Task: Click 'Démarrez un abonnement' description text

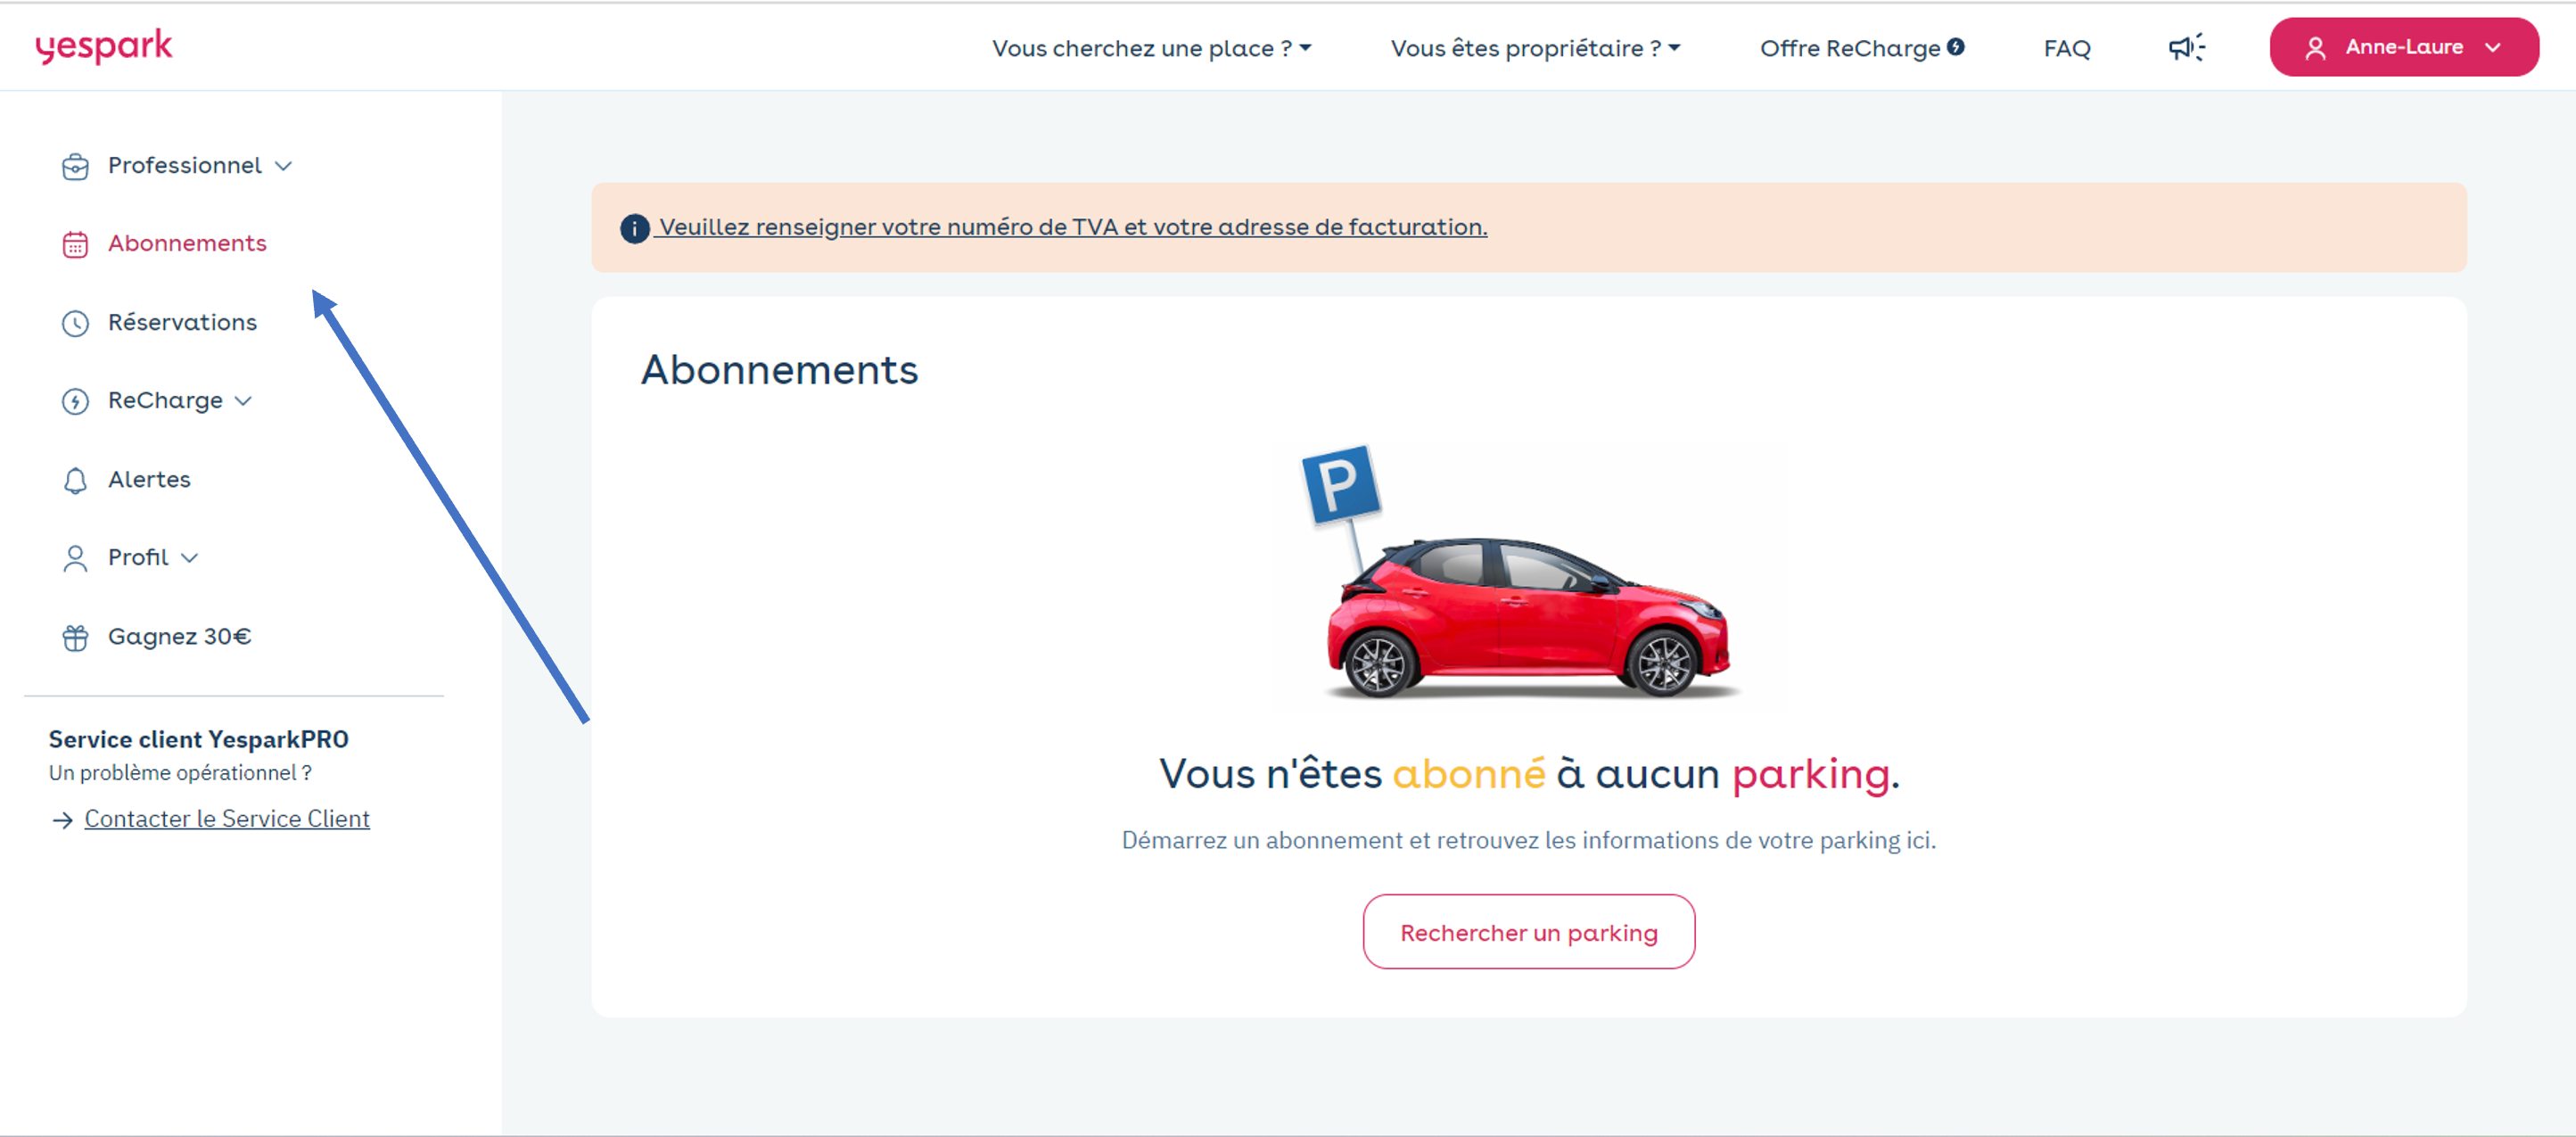Action: click(x=1528, y=840)
